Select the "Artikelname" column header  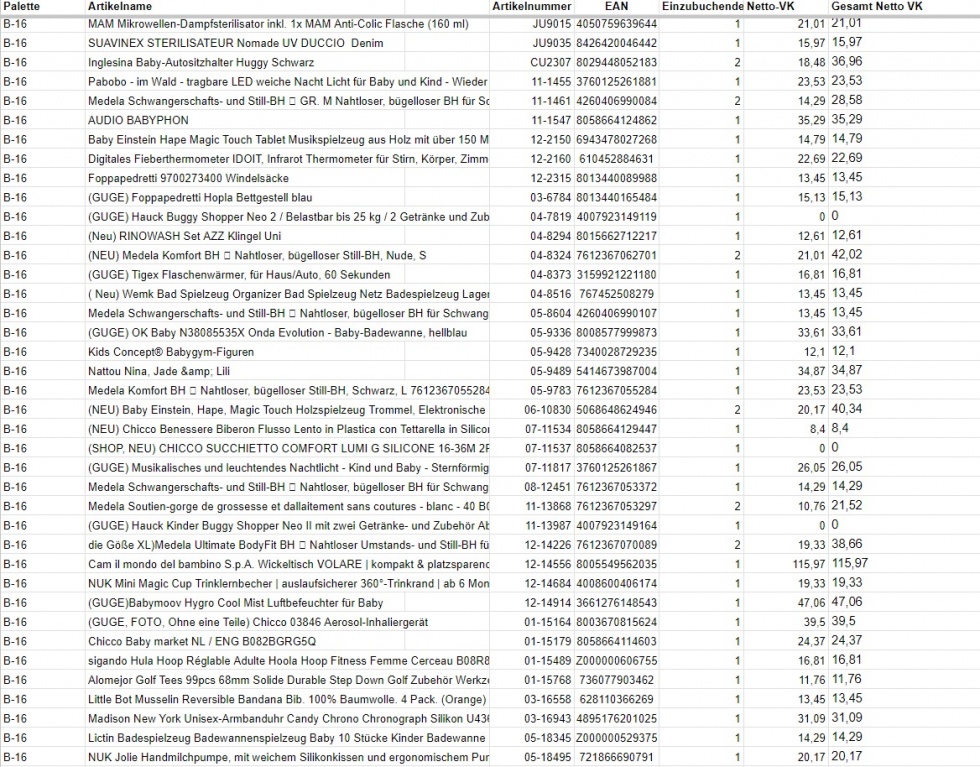click(120, 6)
